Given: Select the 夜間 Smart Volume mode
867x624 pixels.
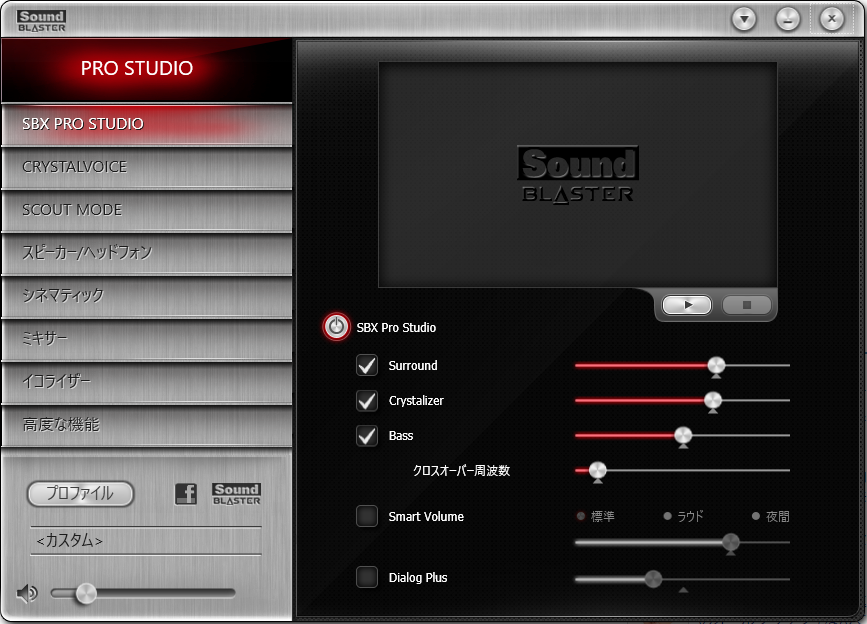Looking at the screenshot, I should (771, 516).
